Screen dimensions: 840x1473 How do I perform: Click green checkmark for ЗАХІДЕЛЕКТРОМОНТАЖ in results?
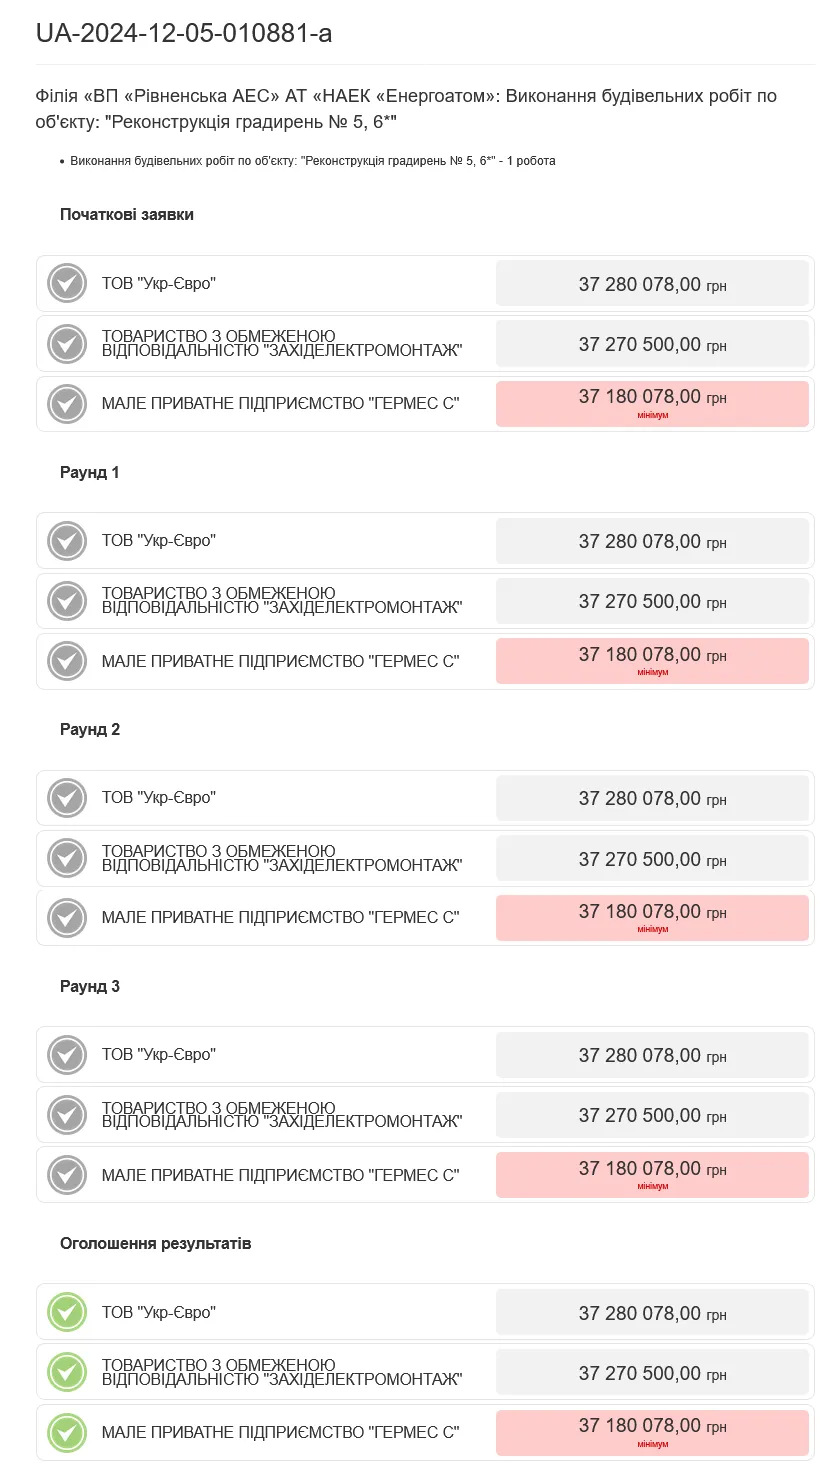[67, 1373]
